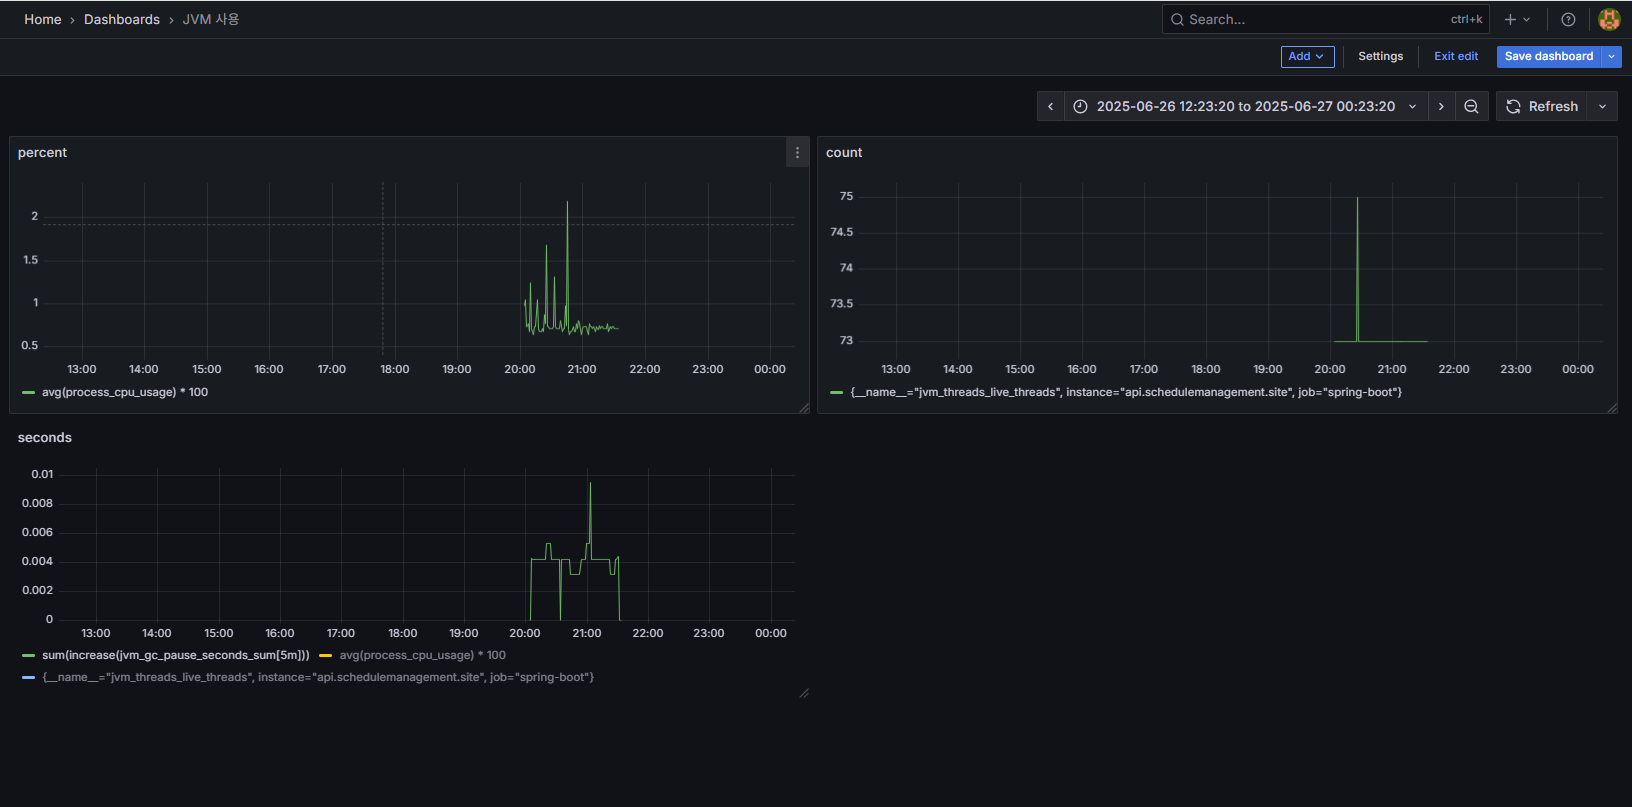The height and width of the screenshot is (807, 1632).
Task: Open Dashboards breadcrumb
Action: (122, 19)
